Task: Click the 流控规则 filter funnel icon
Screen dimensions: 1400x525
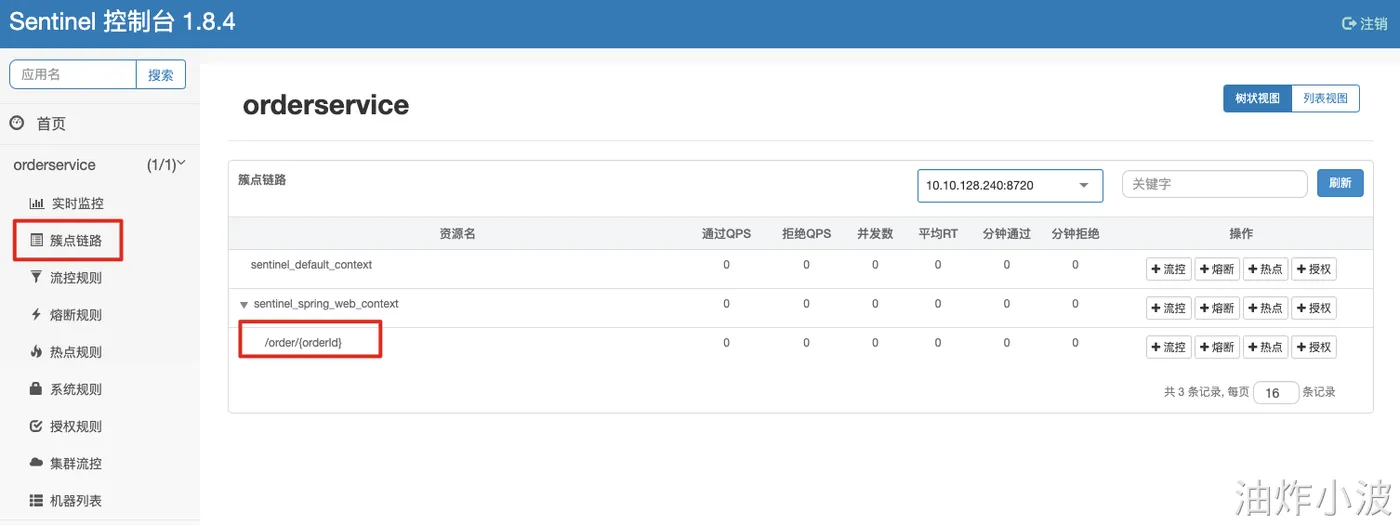Action: [x=37, y=277]
